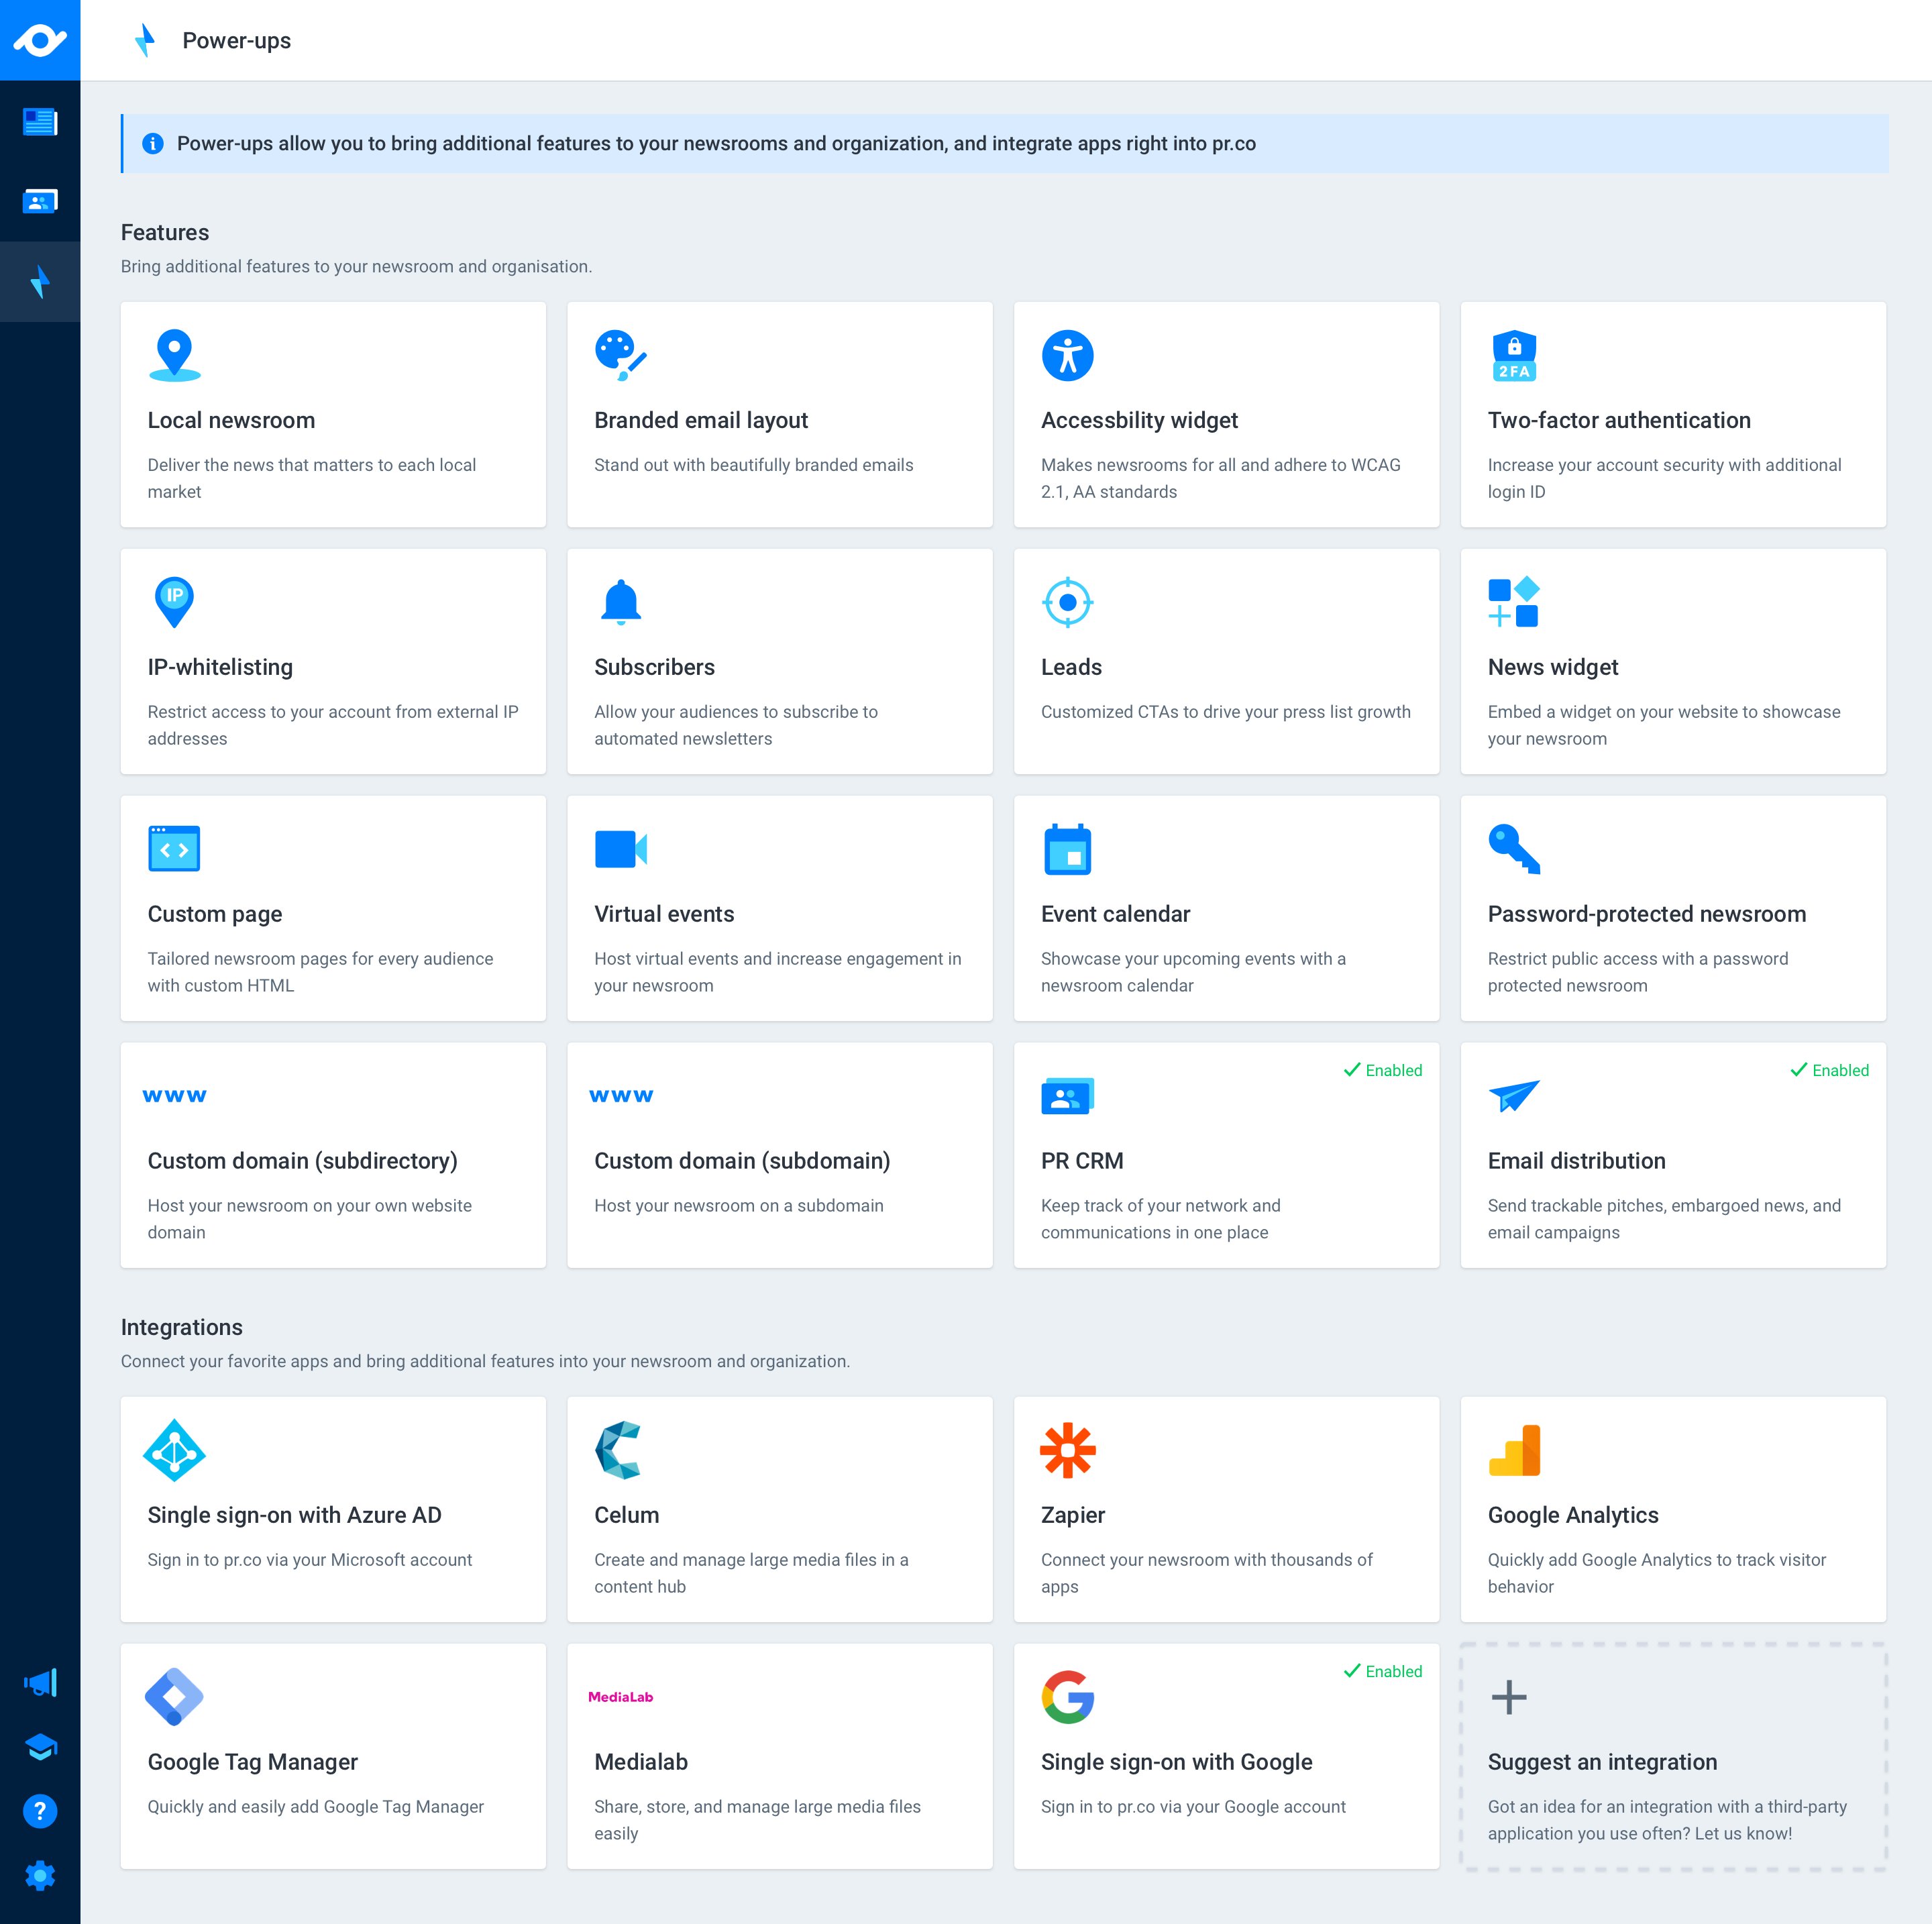Open the Leads feature card
This screenshot has width=1932, height=1924.
(1226, 662)
